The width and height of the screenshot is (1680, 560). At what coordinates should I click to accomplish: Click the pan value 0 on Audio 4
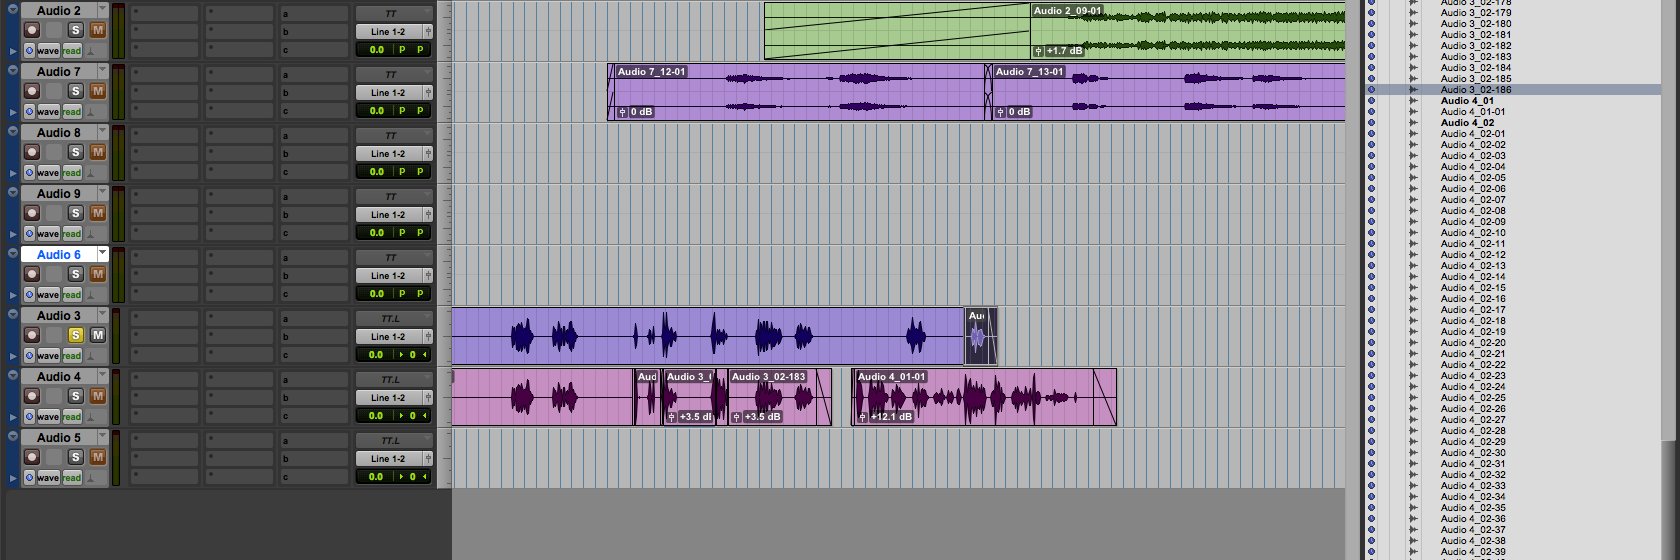point(414,416)
